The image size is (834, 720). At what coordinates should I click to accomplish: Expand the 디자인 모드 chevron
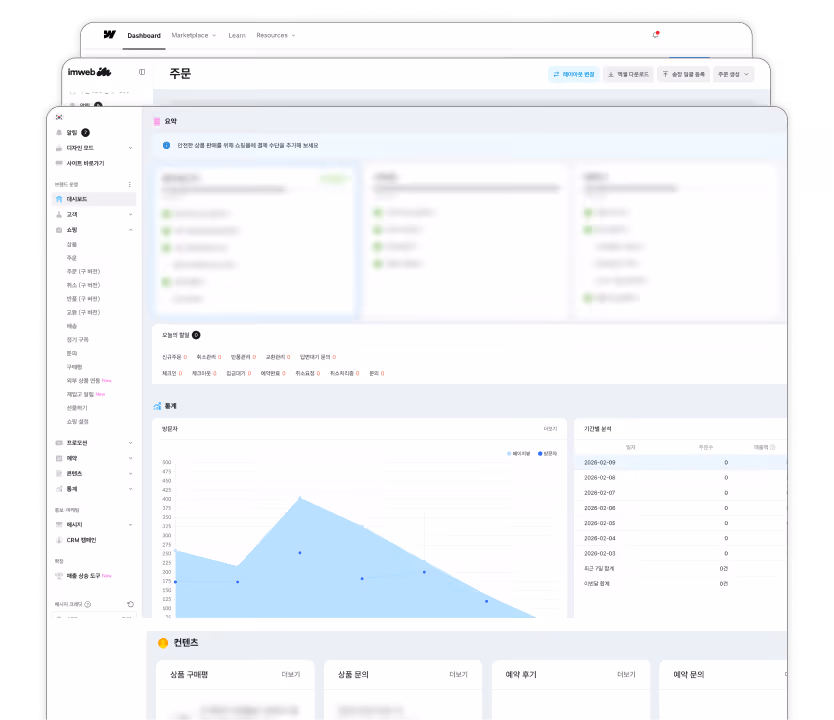[130, 148]
